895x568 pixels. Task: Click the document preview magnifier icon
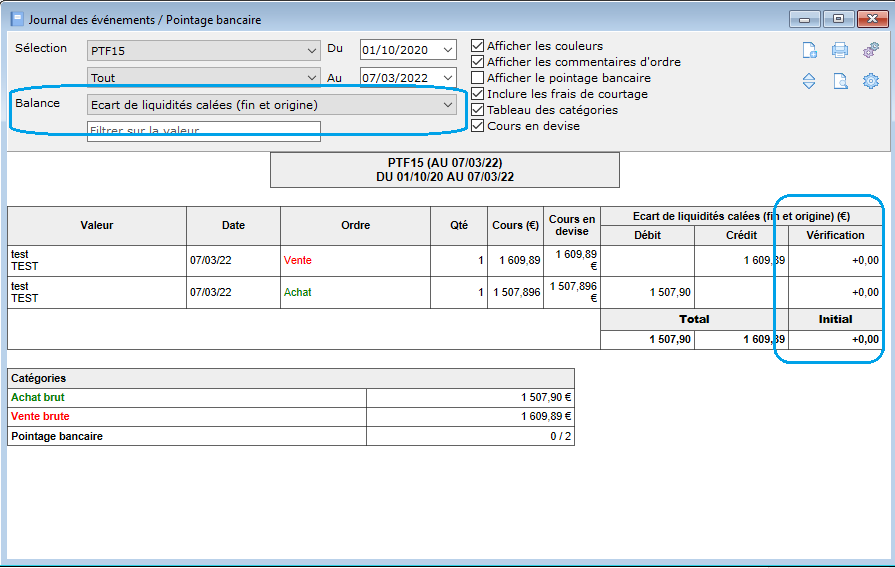coord(840,81)
